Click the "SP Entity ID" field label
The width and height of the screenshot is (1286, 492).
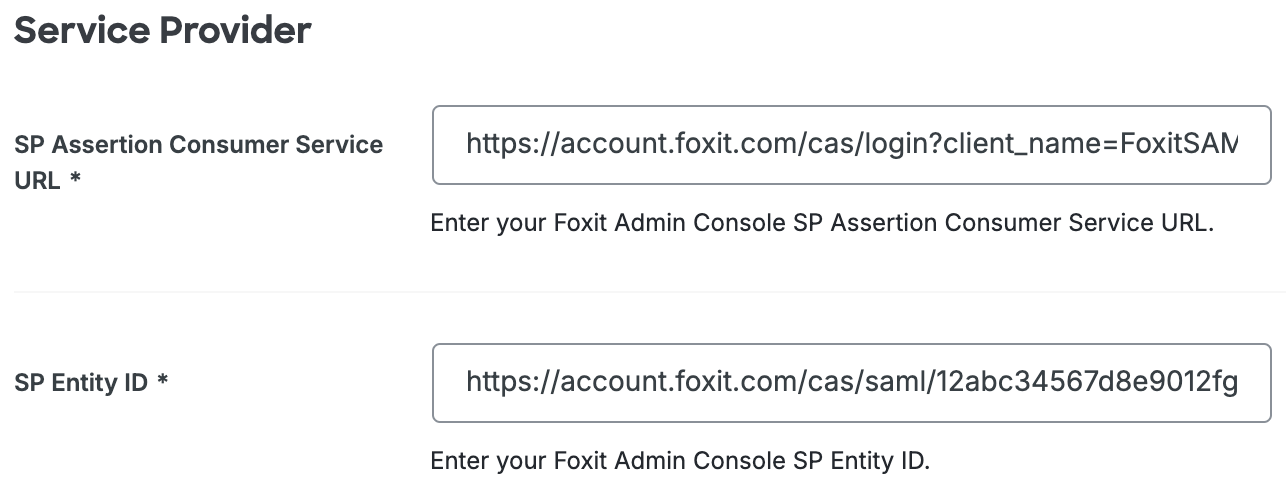[x=80, y=383]
